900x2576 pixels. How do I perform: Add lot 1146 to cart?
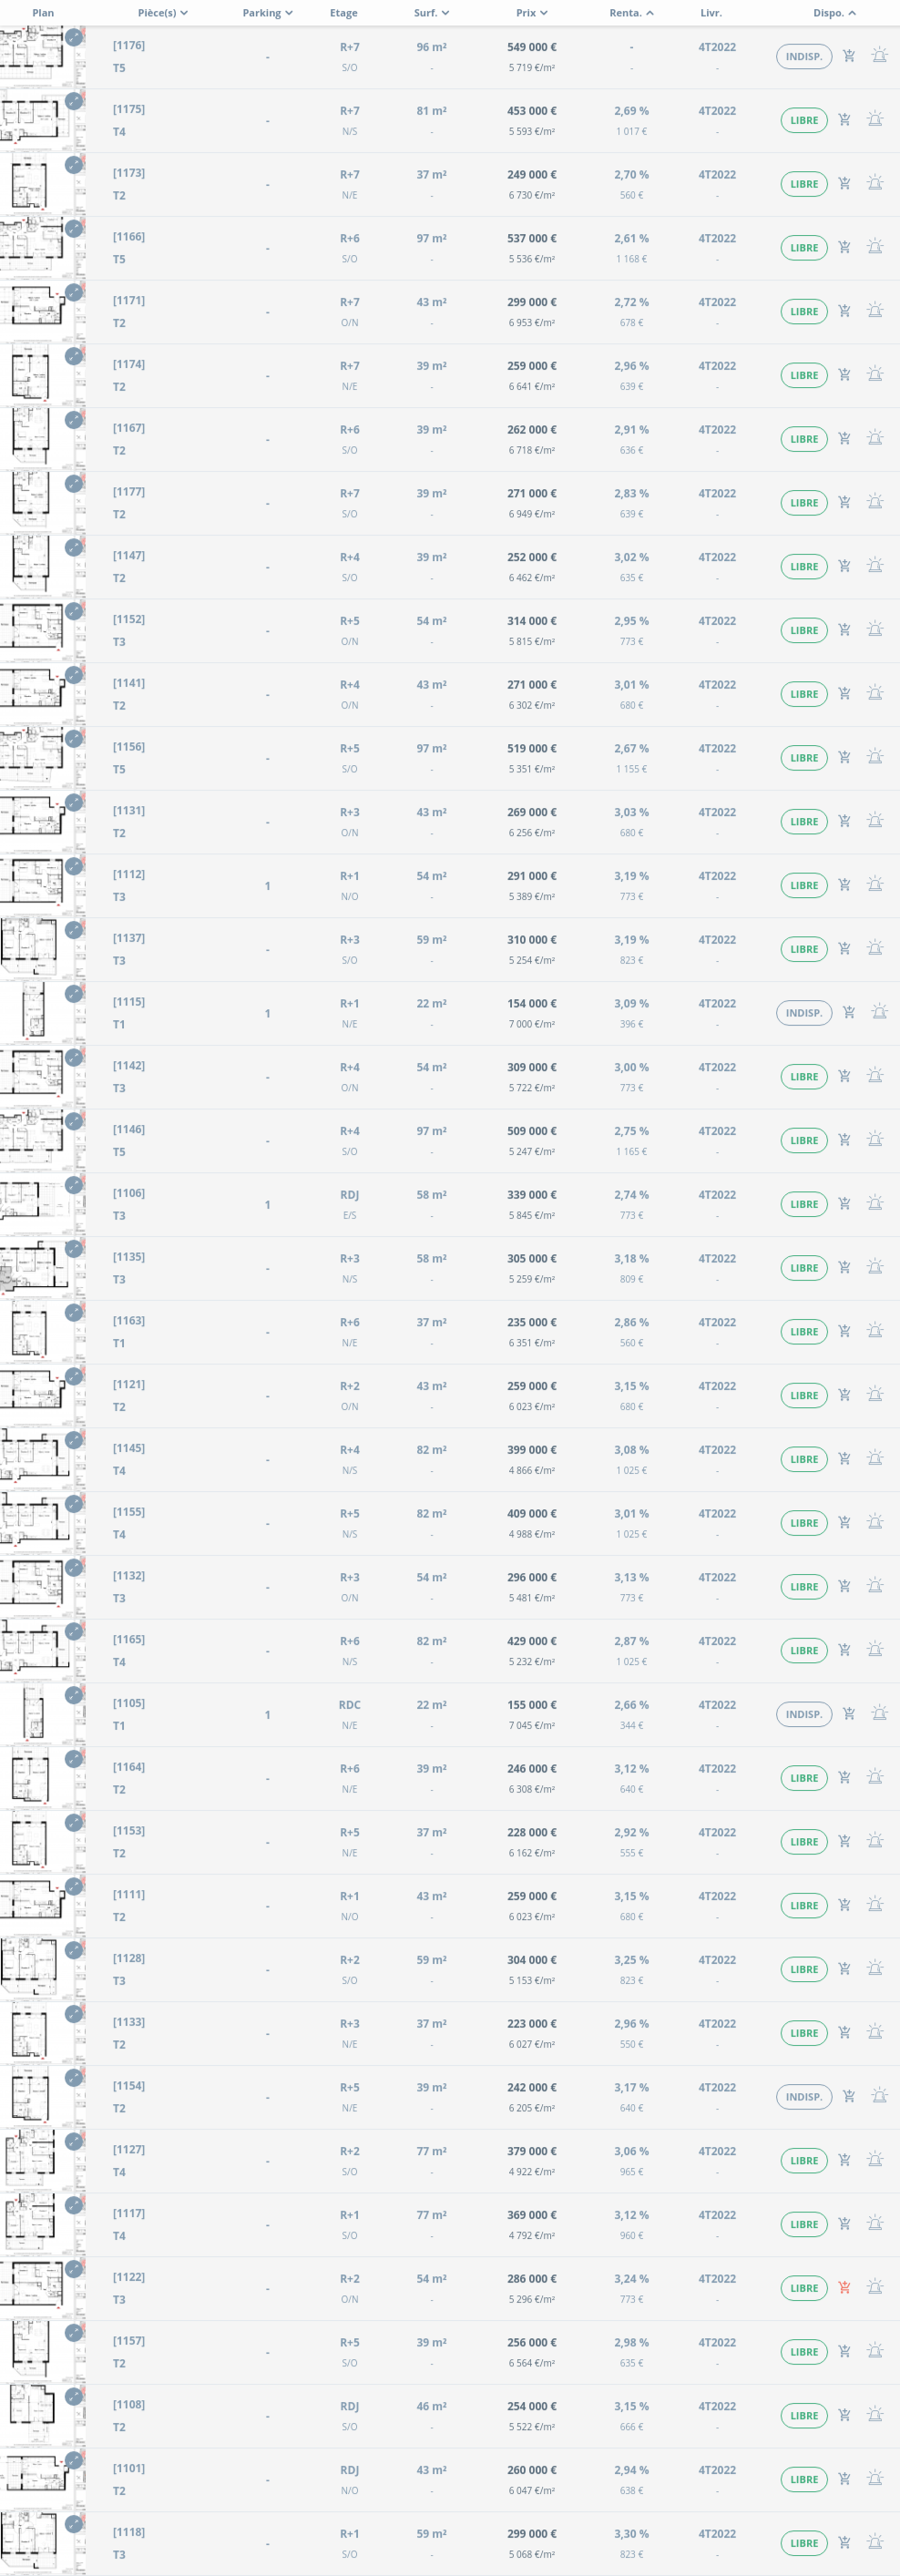pos(844,1140)
